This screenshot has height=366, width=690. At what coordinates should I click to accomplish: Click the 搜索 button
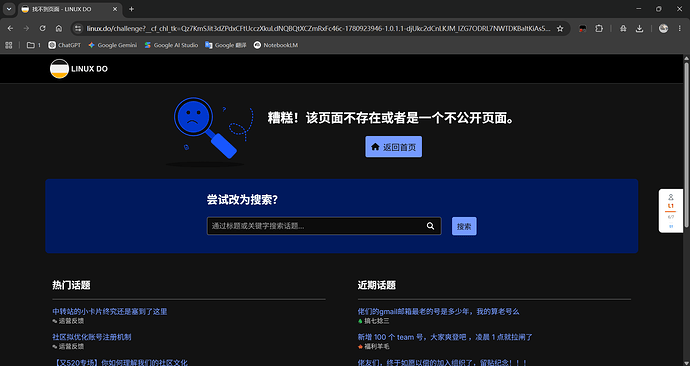464,226
